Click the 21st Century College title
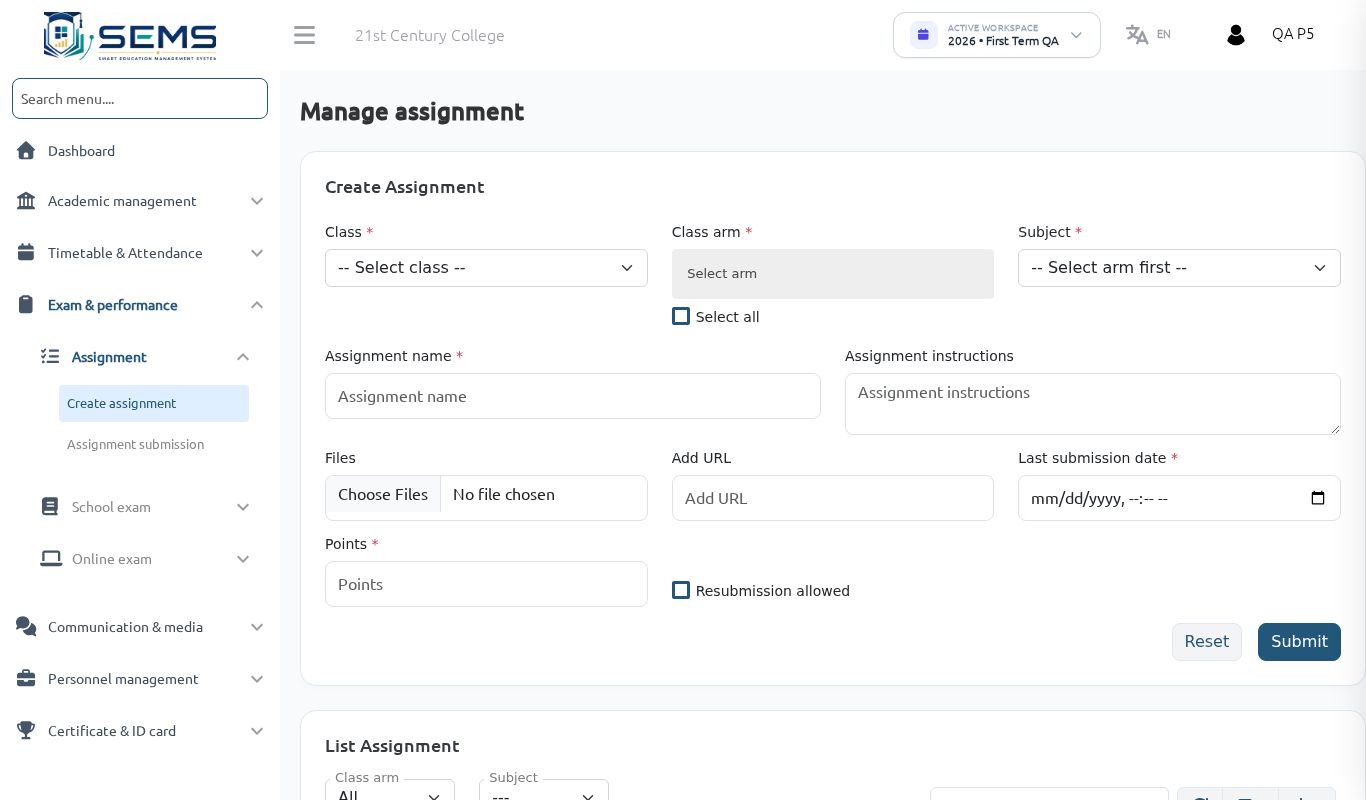 point(430,35)
